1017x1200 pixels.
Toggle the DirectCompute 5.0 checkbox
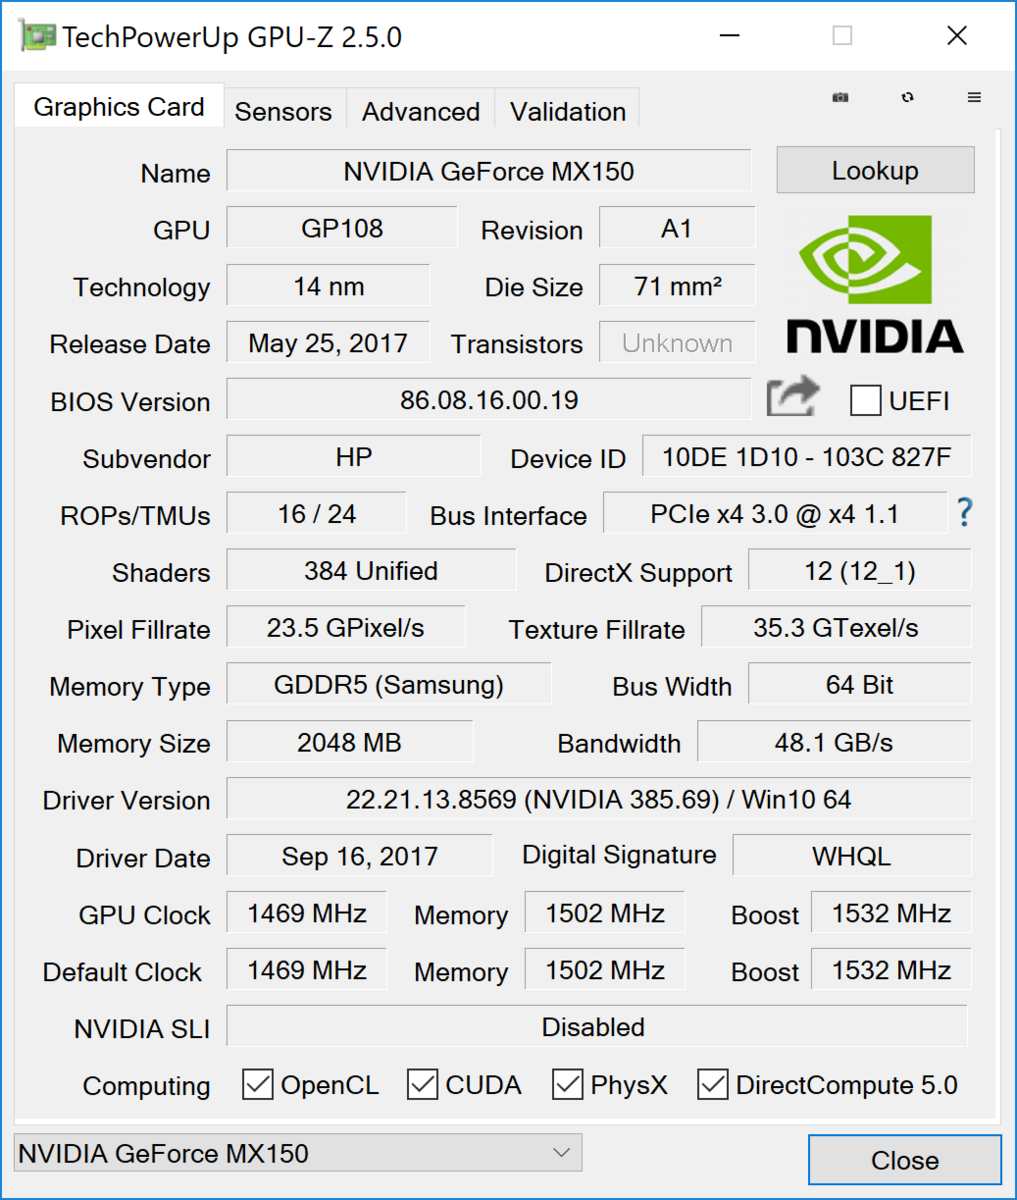(713, 1085)
